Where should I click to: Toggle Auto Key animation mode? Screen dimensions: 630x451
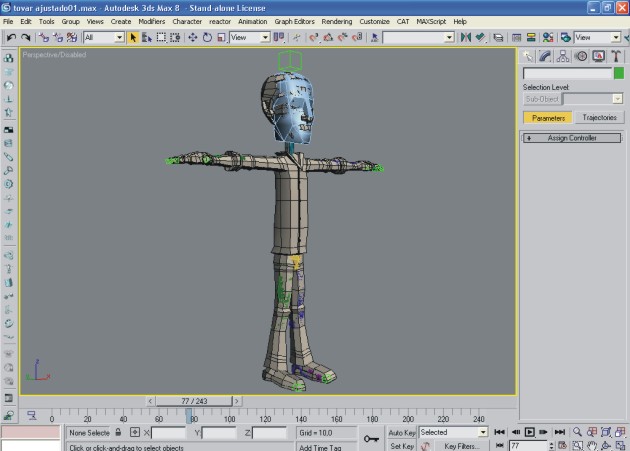(401, 433)
